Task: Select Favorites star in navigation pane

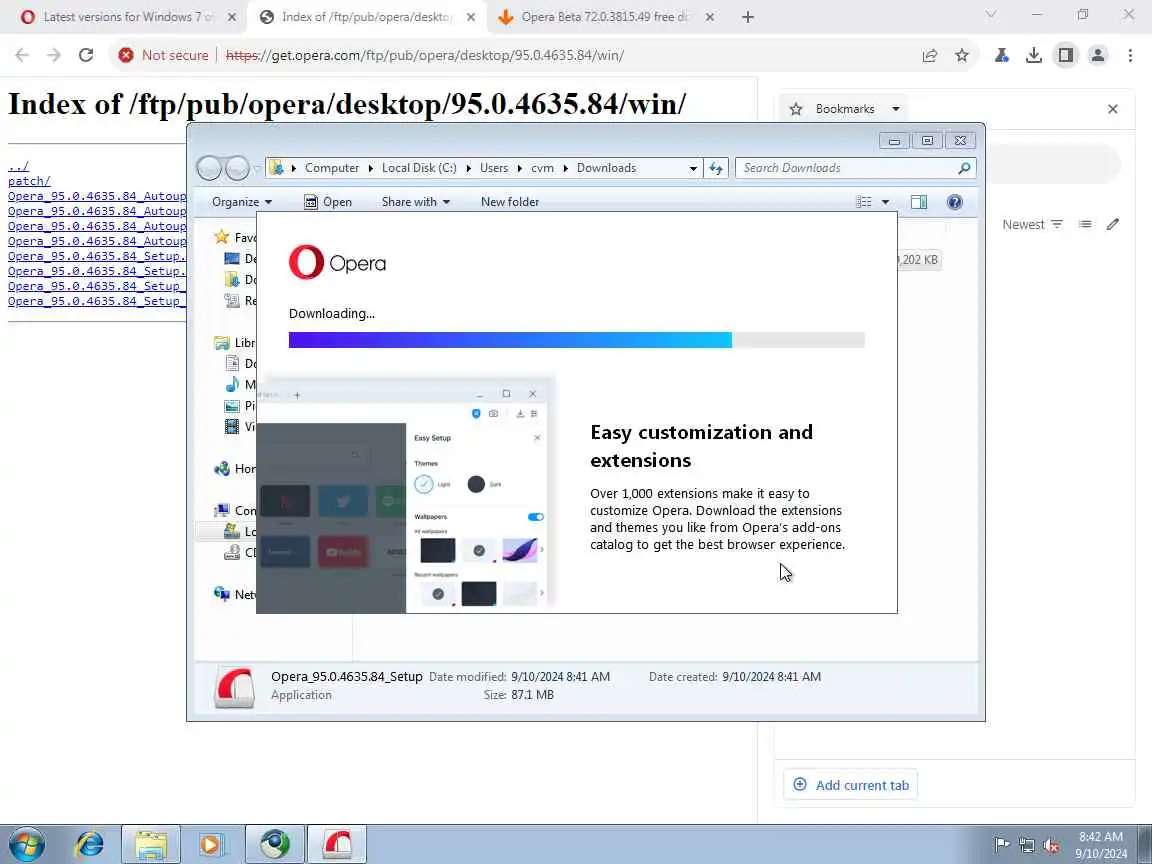Action: (221, 237)
